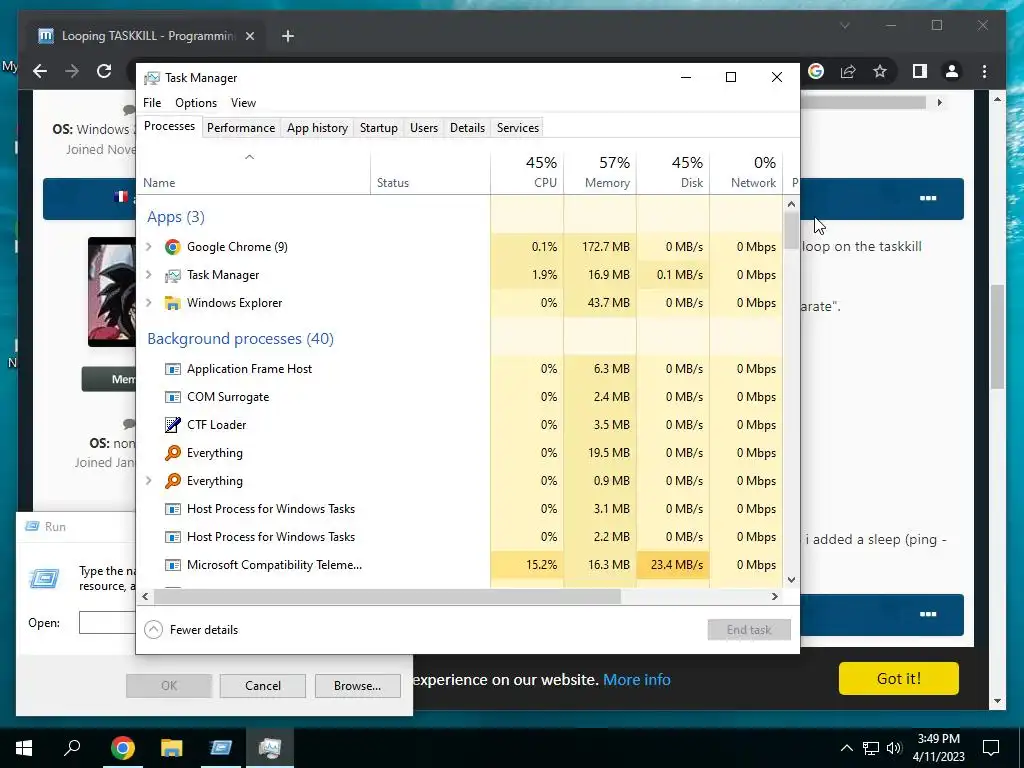Screen dimensions: 1024x768
Task: Click the CTF Loader pen icon
Action: coord(172,425)
